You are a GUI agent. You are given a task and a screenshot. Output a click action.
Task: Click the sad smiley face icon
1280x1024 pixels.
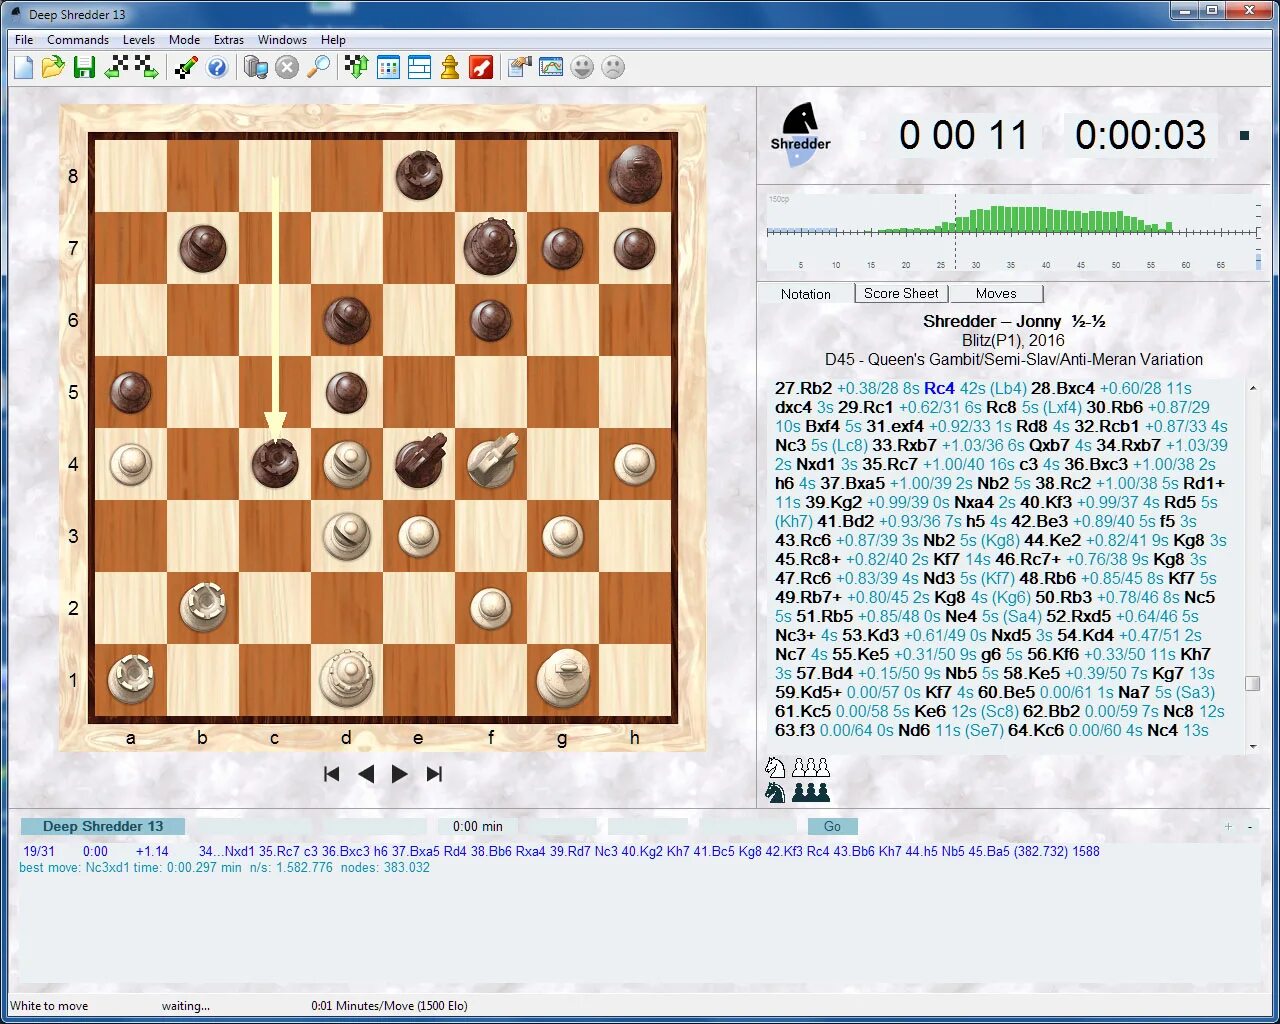613,67
